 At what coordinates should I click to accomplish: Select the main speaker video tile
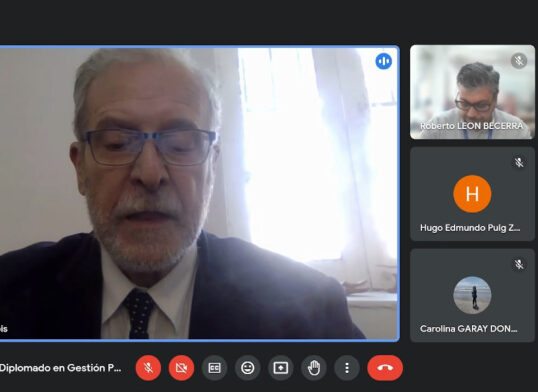pyautogui.click(x=199, y=193)
